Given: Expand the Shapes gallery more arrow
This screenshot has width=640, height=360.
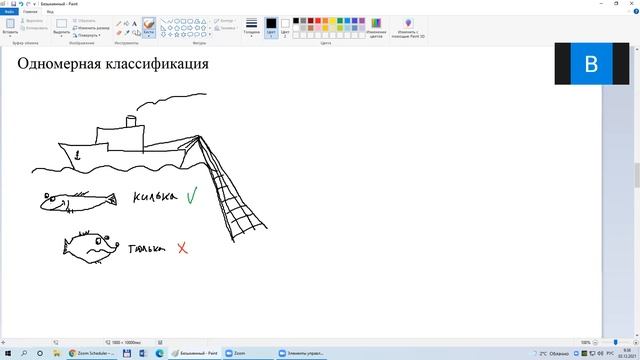Looking at the screenshot, I should (x=210, y=35).
